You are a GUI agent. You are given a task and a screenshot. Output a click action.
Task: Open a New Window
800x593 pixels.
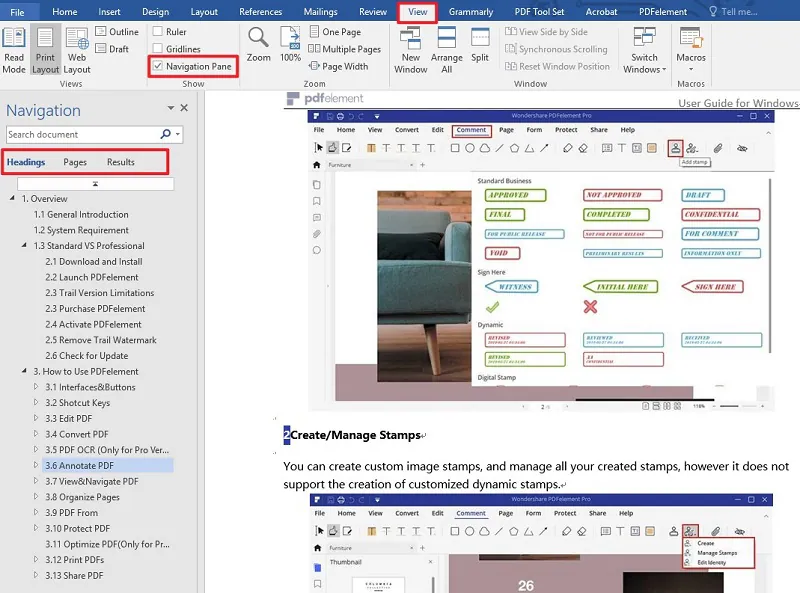click(411, 50)
